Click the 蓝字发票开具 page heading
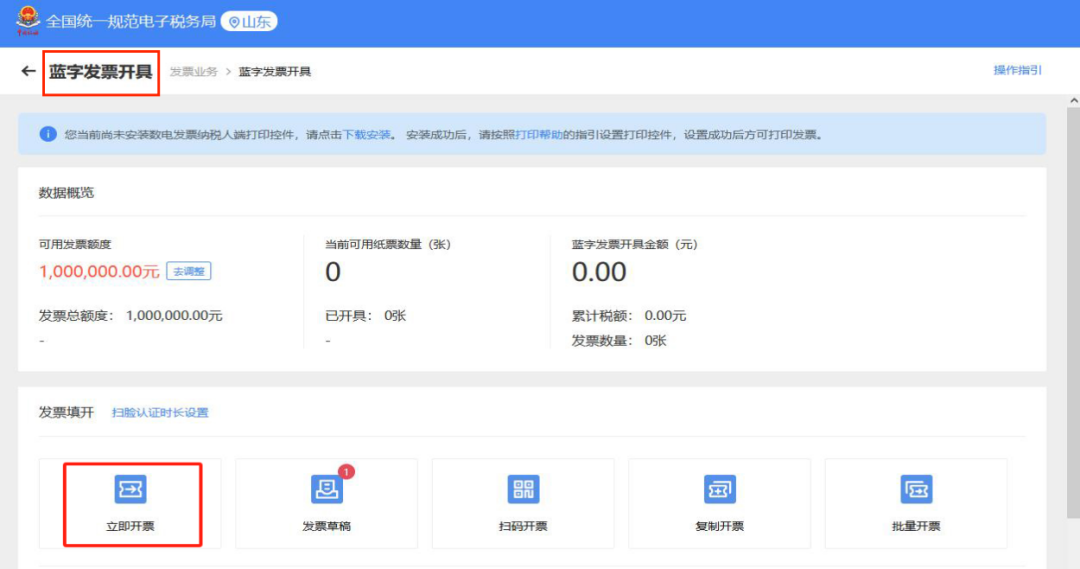 [101, 72]
